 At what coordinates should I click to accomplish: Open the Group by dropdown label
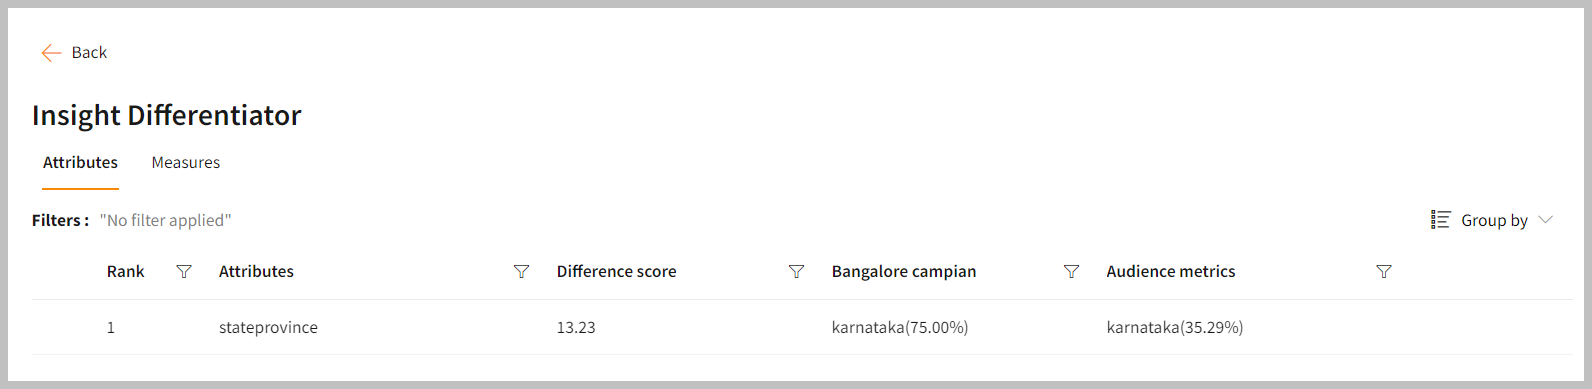pyautogui.click(x=1494, y=221)
